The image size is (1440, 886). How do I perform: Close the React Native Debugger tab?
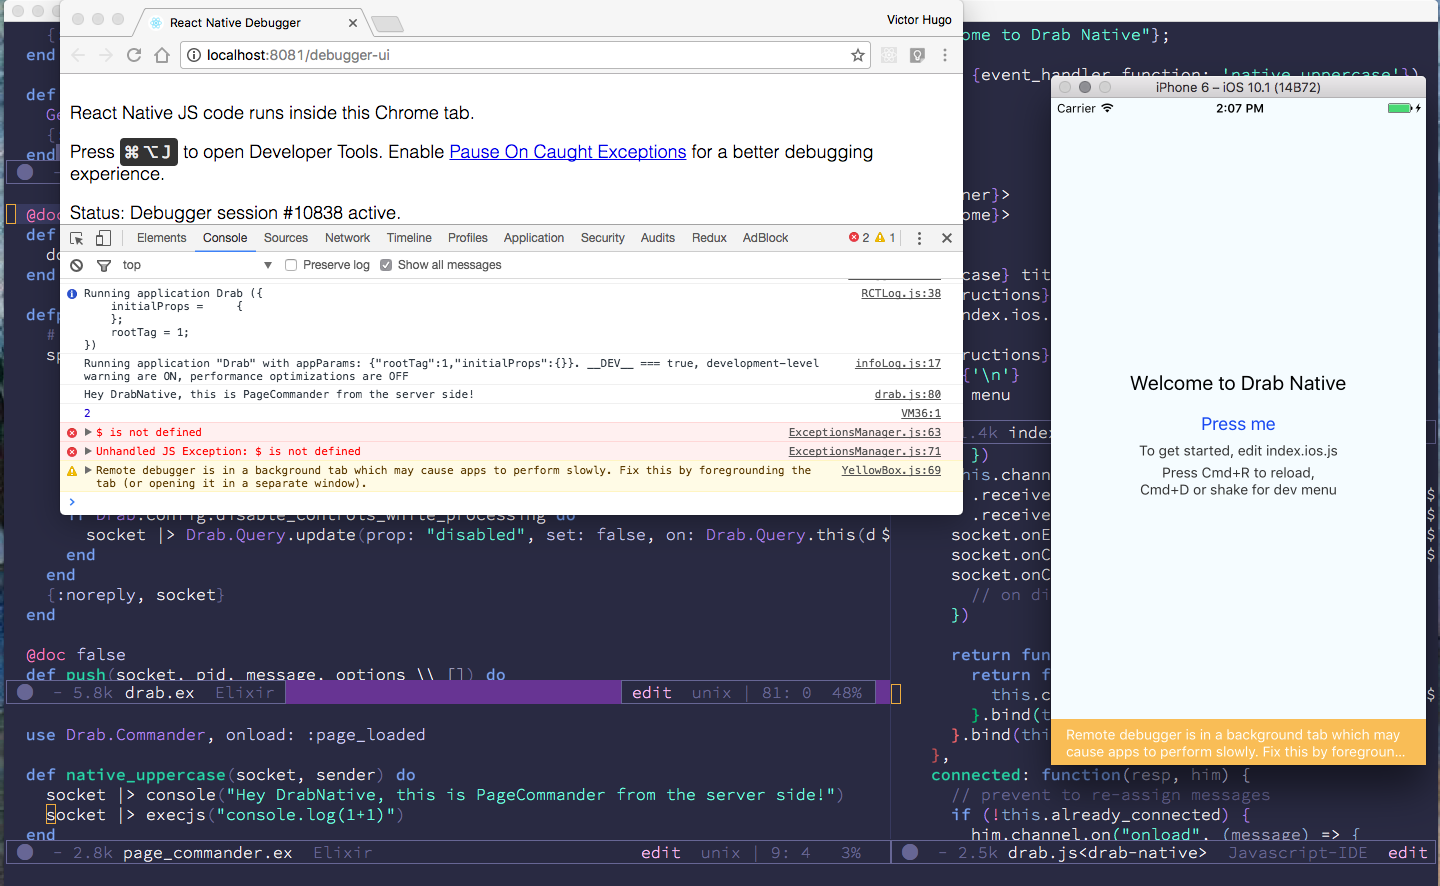[x=353, y=22]
